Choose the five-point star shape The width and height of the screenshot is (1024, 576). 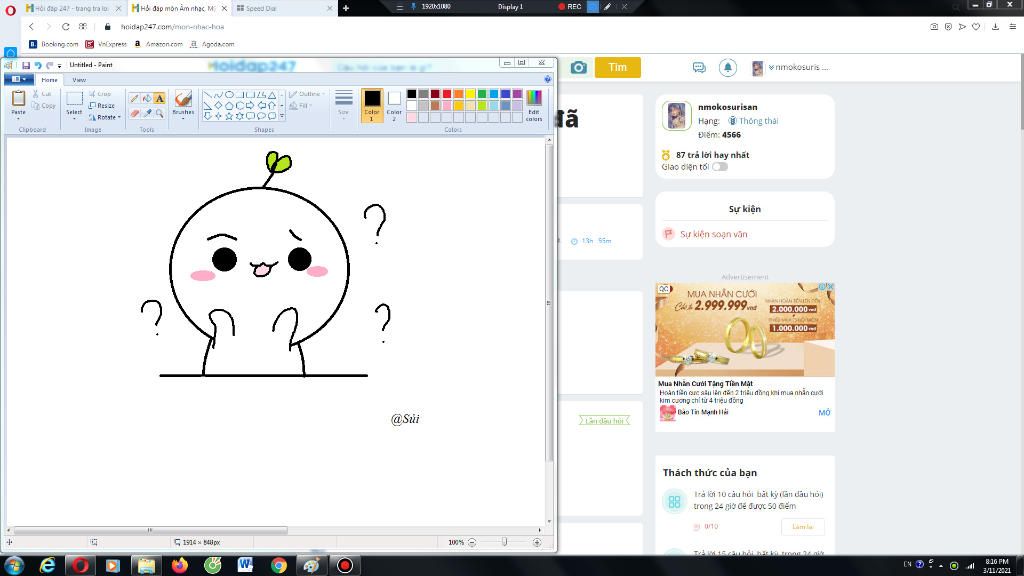pyautogui.click(x=229, y=116)
